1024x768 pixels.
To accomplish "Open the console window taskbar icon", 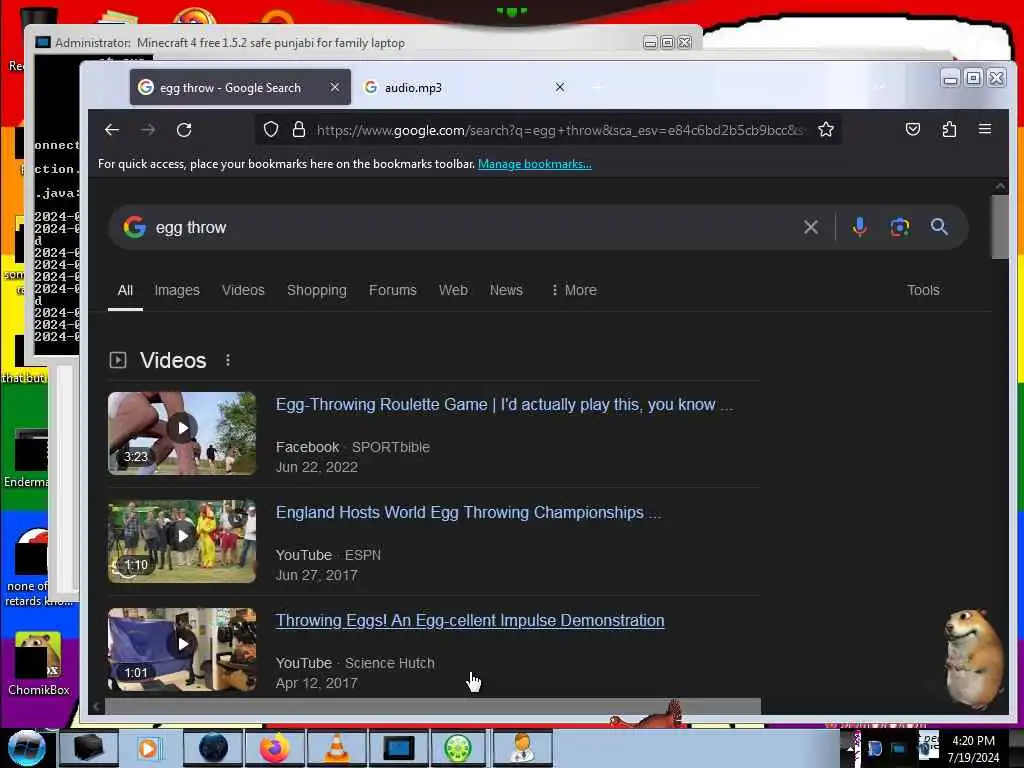I will pyautogui.click(x=398, y=748).
